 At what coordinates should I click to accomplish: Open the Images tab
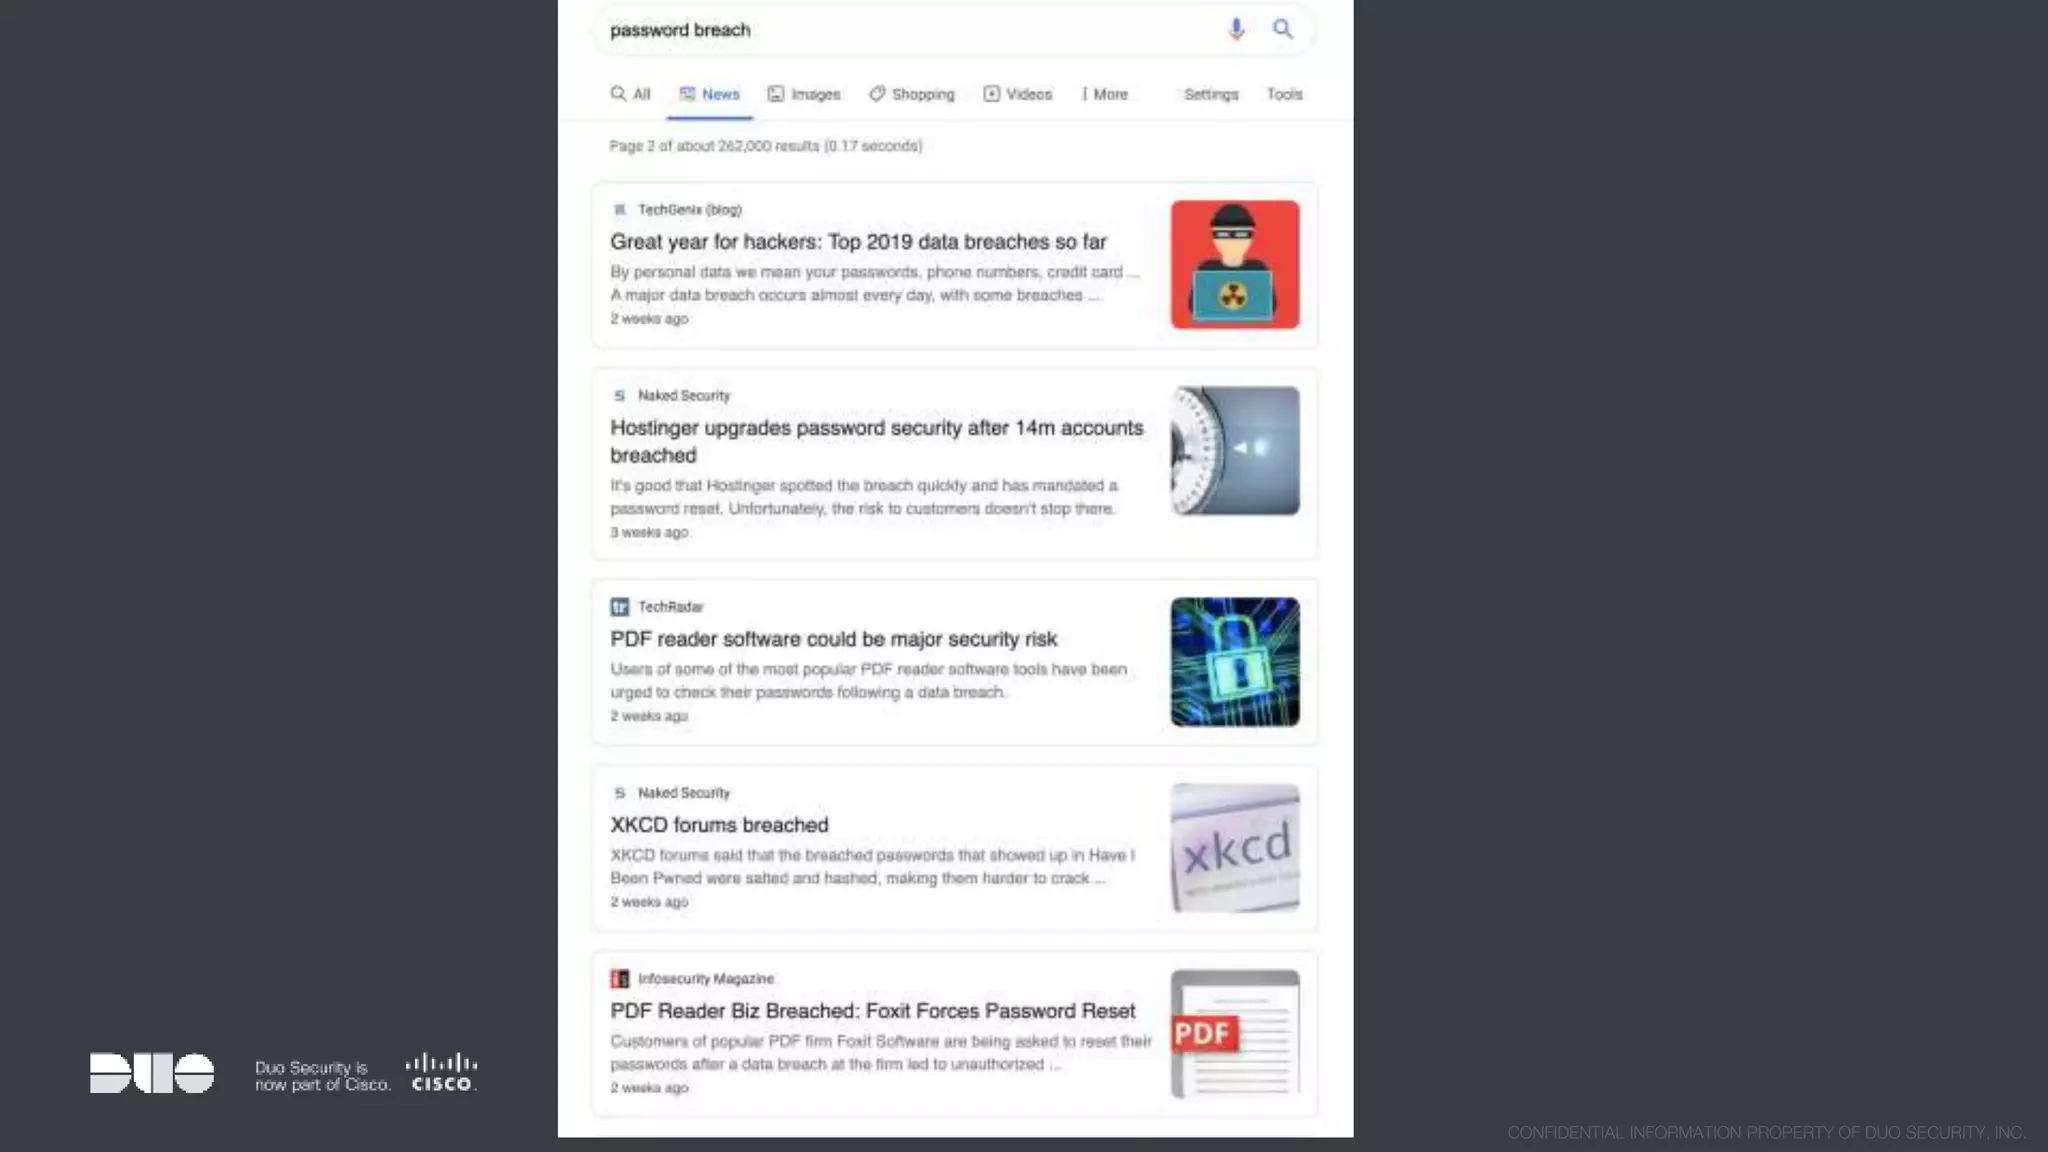tap(804, 94)
